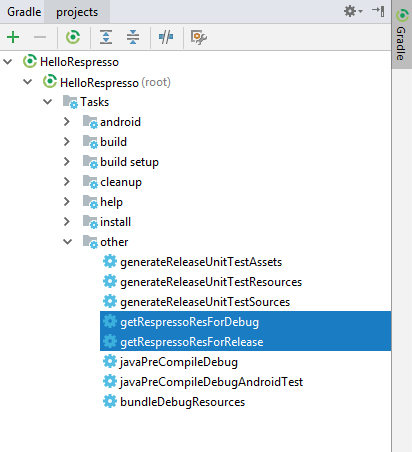Select generateReleaseUnitTestSources task text
The image size is (412, 452).
205,302
